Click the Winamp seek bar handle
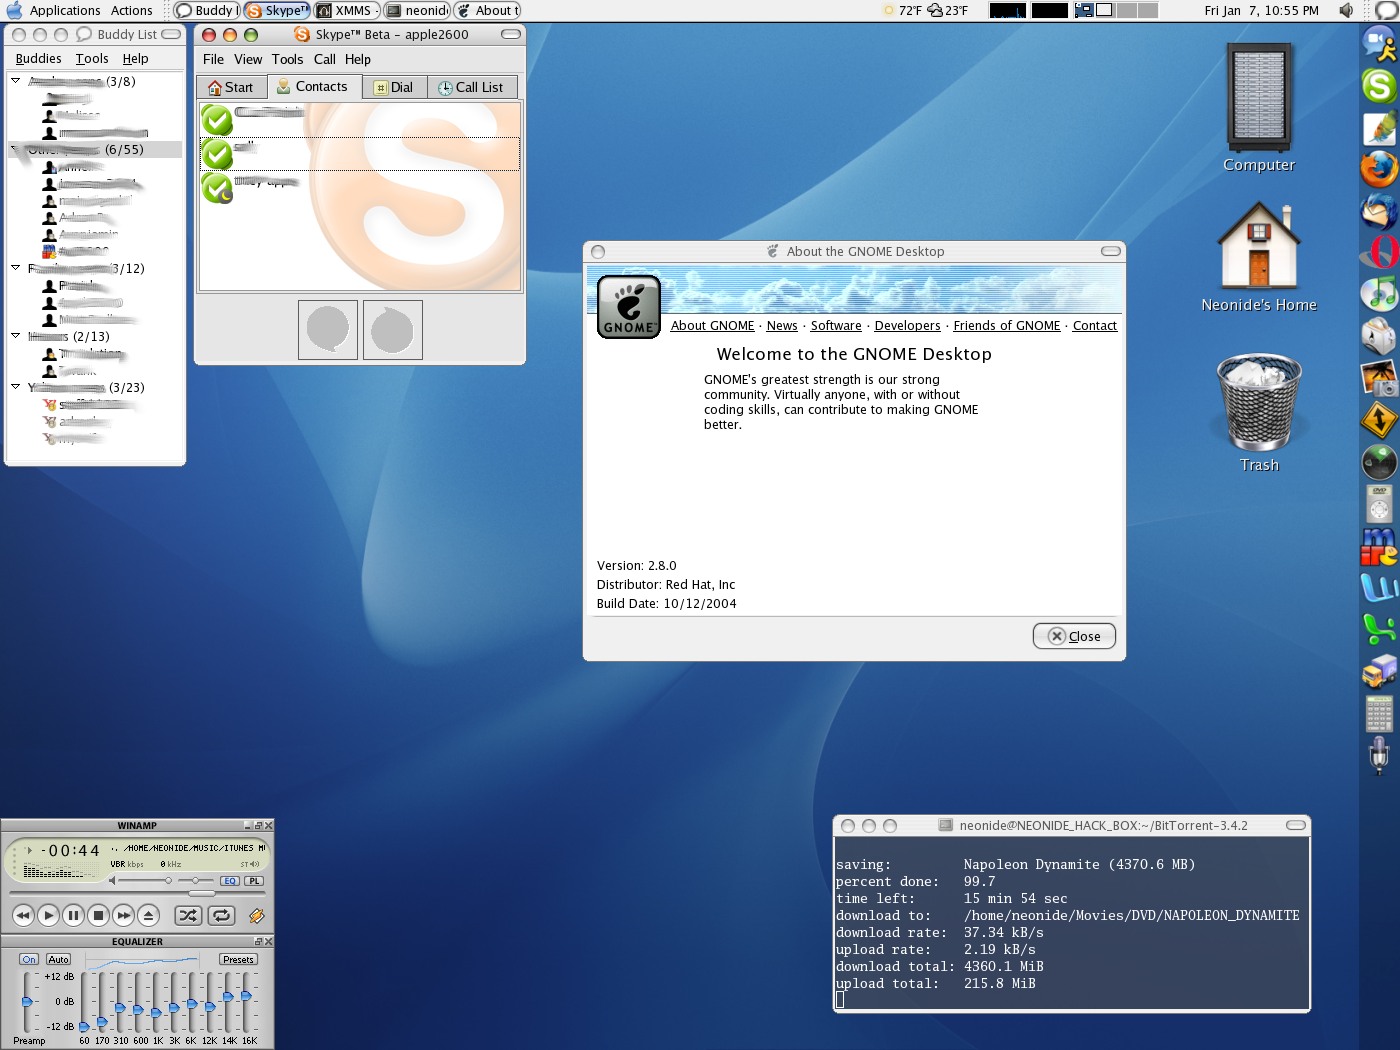This screenshot has height=1050, width=1400. (x=201, y=893)
